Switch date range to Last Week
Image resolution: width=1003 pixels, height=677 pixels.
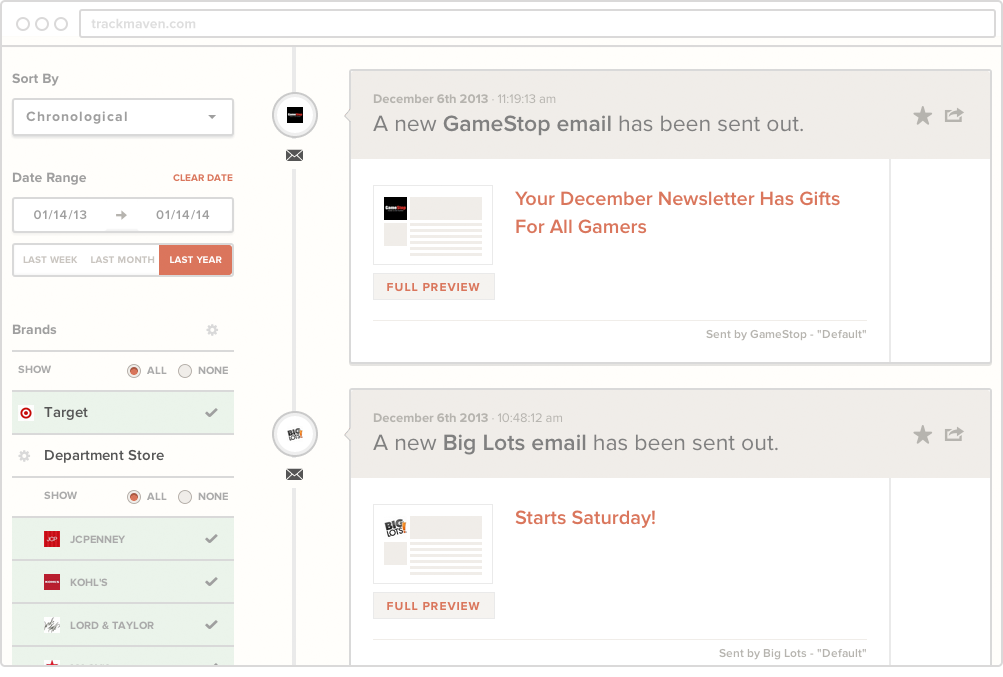coord(50,260)
